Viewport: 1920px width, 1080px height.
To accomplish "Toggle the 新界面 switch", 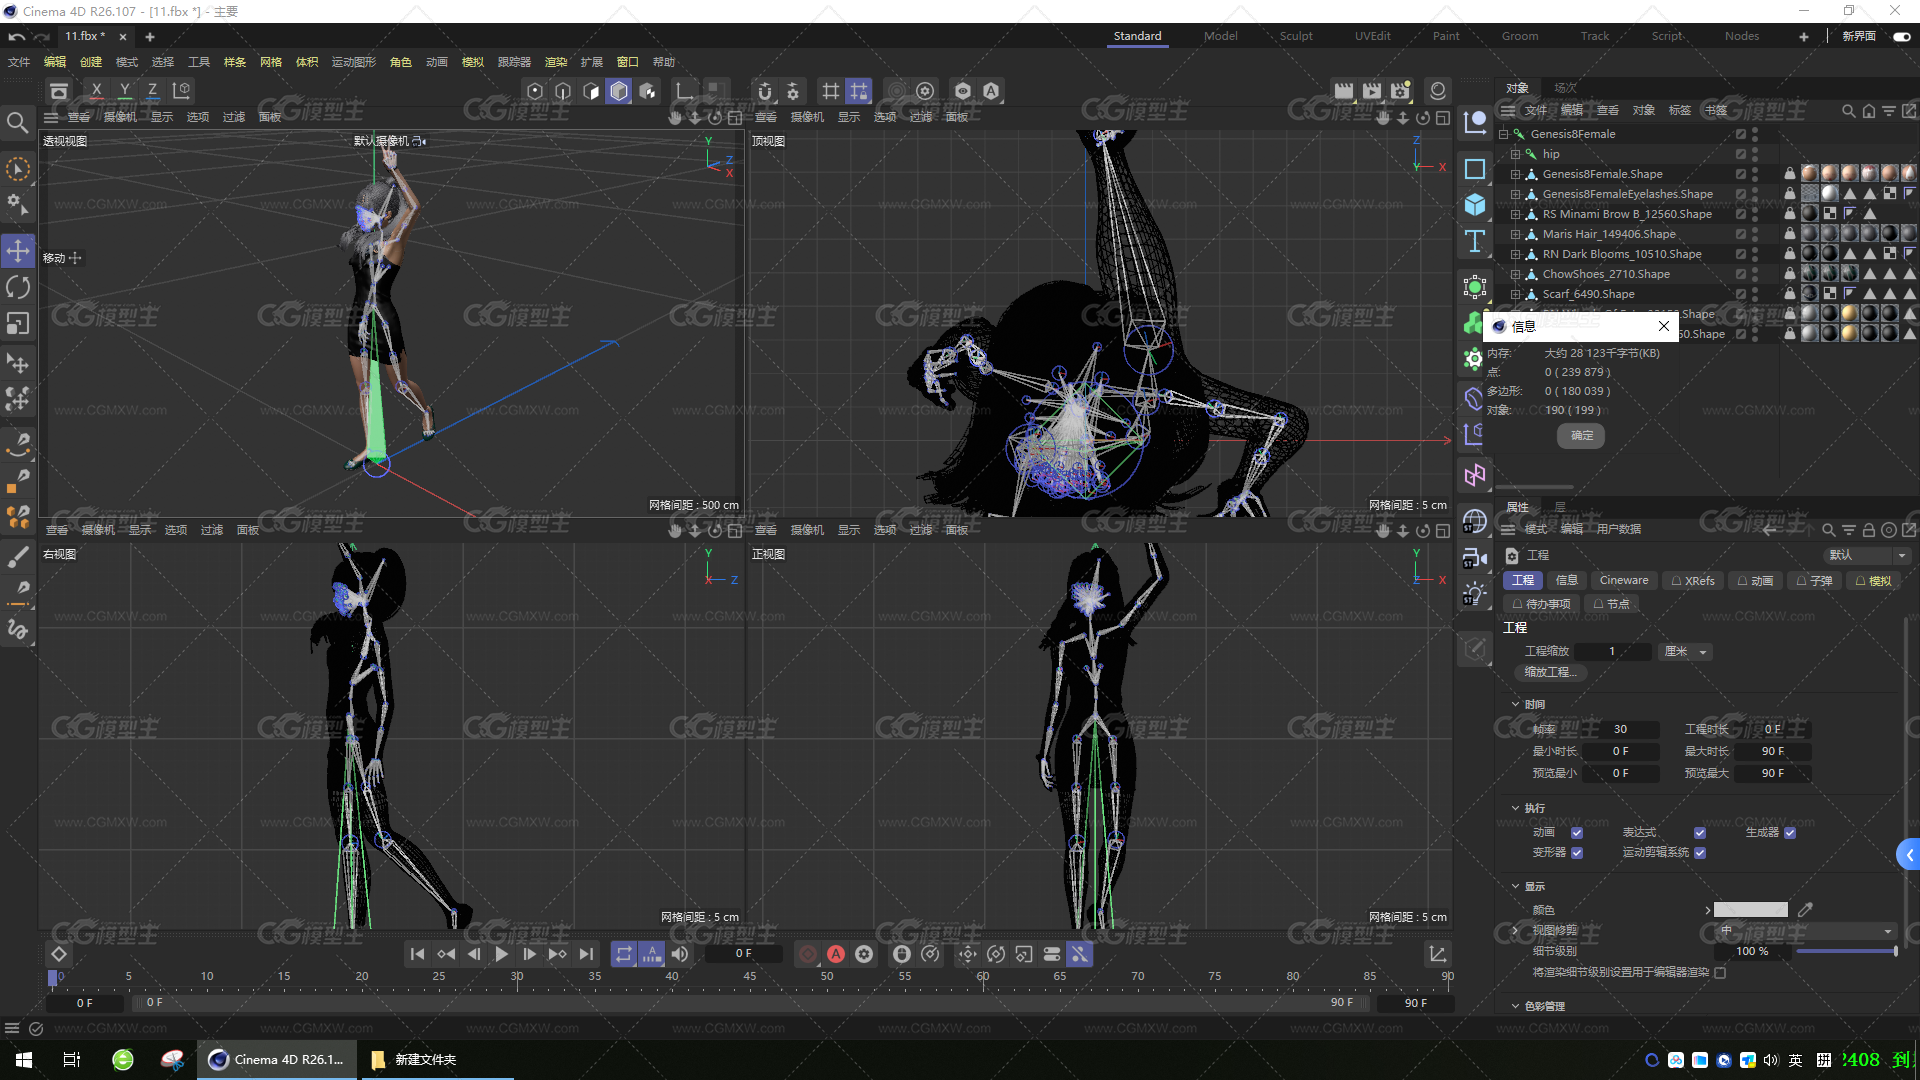I will [x=1901, y=36].
